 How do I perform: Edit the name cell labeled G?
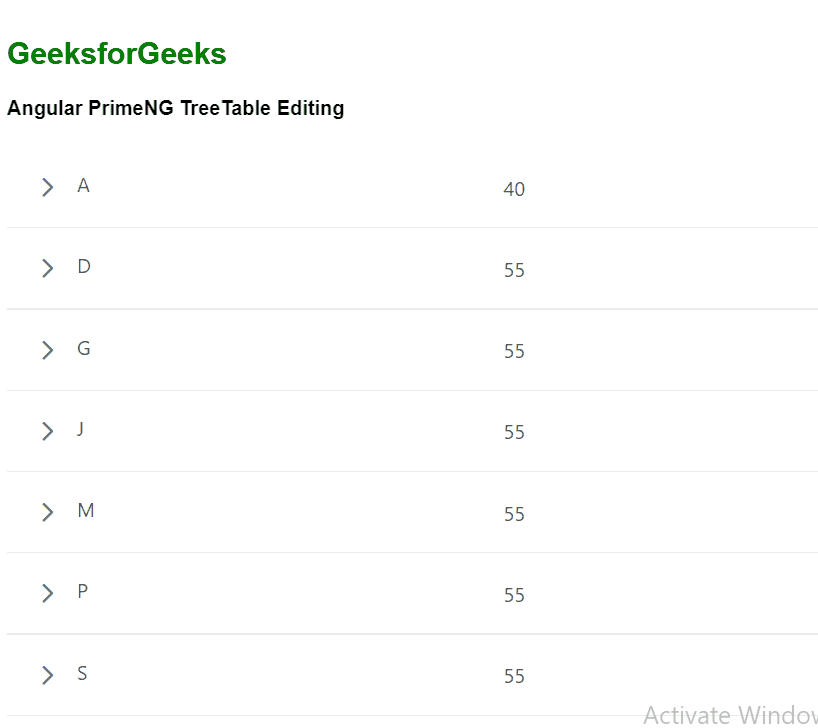click(84, 349)
